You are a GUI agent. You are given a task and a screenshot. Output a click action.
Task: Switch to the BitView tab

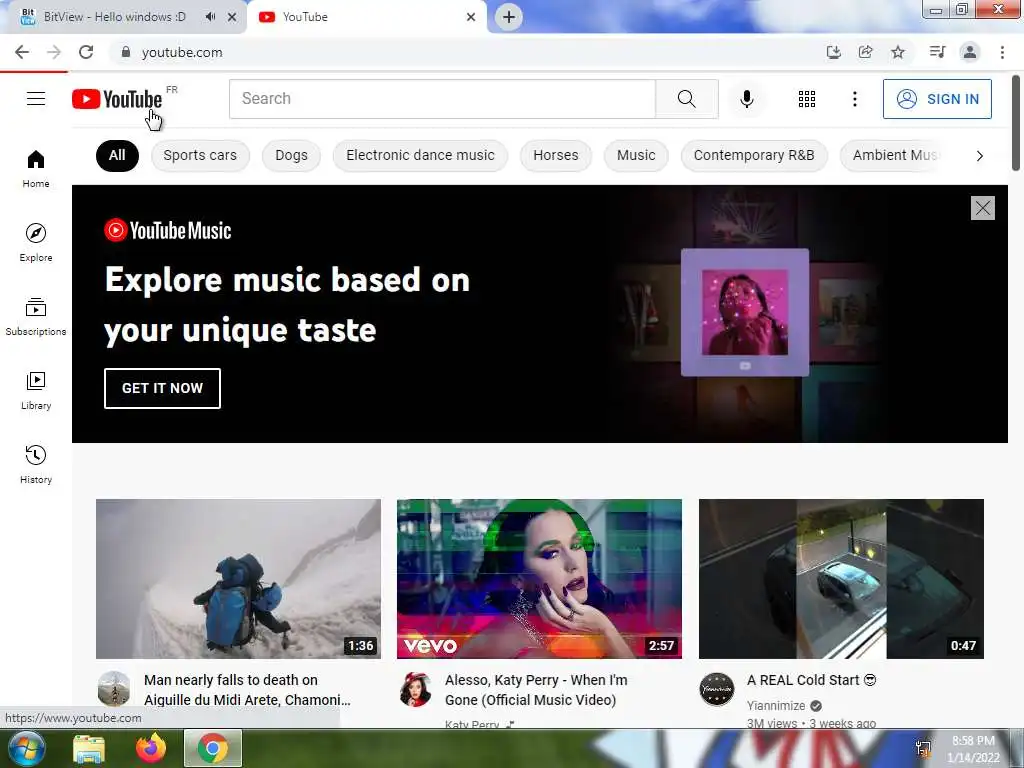point(114,17)
